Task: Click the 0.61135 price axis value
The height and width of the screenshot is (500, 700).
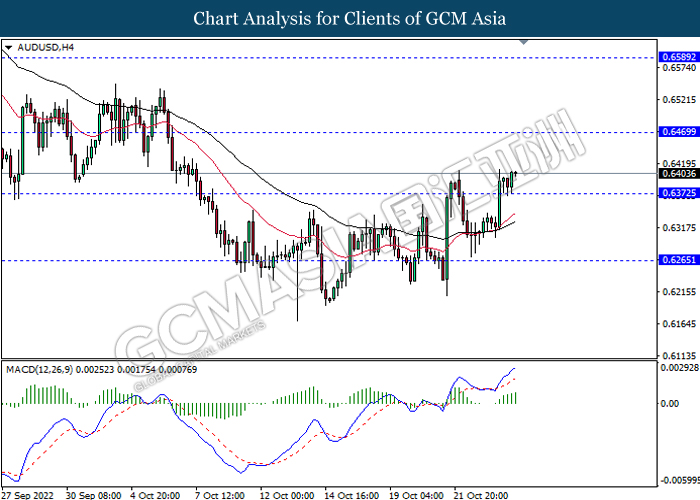Action: 679,356
